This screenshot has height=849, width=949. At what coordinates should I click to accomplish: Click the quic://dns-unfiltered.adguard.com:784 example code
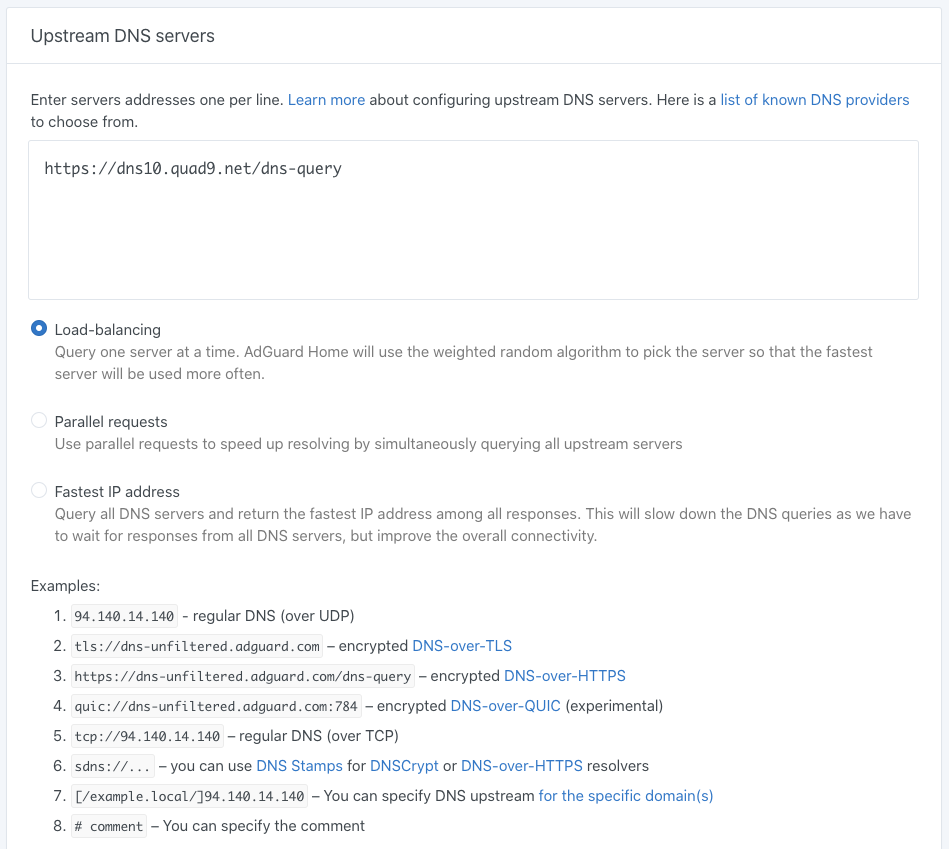216,706
